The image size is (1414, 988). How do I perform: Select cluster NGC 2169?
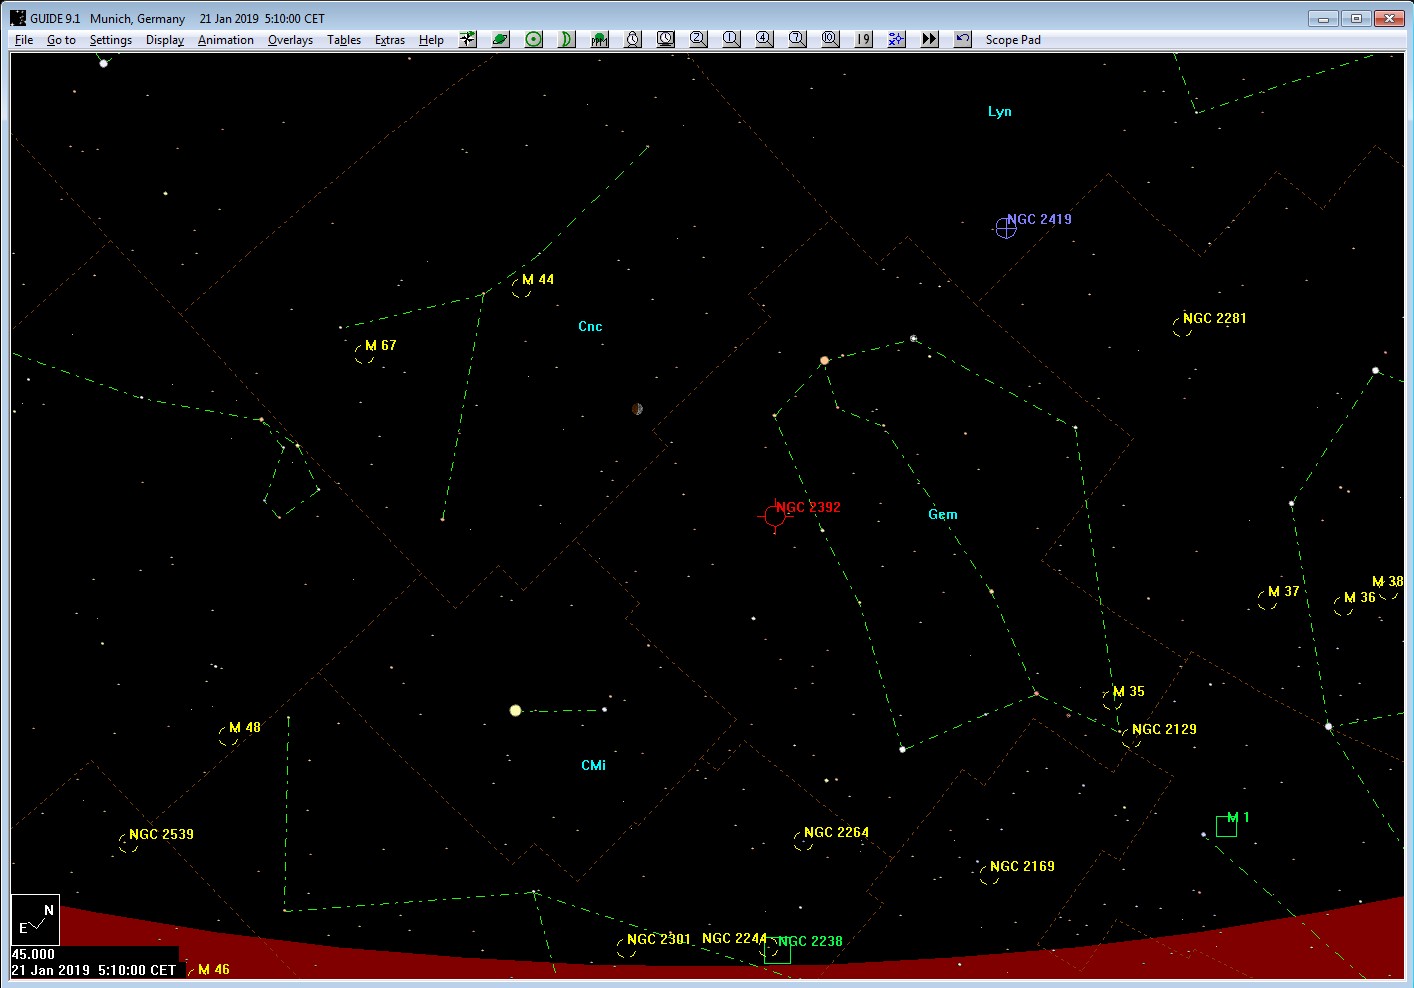pos(989,875)
